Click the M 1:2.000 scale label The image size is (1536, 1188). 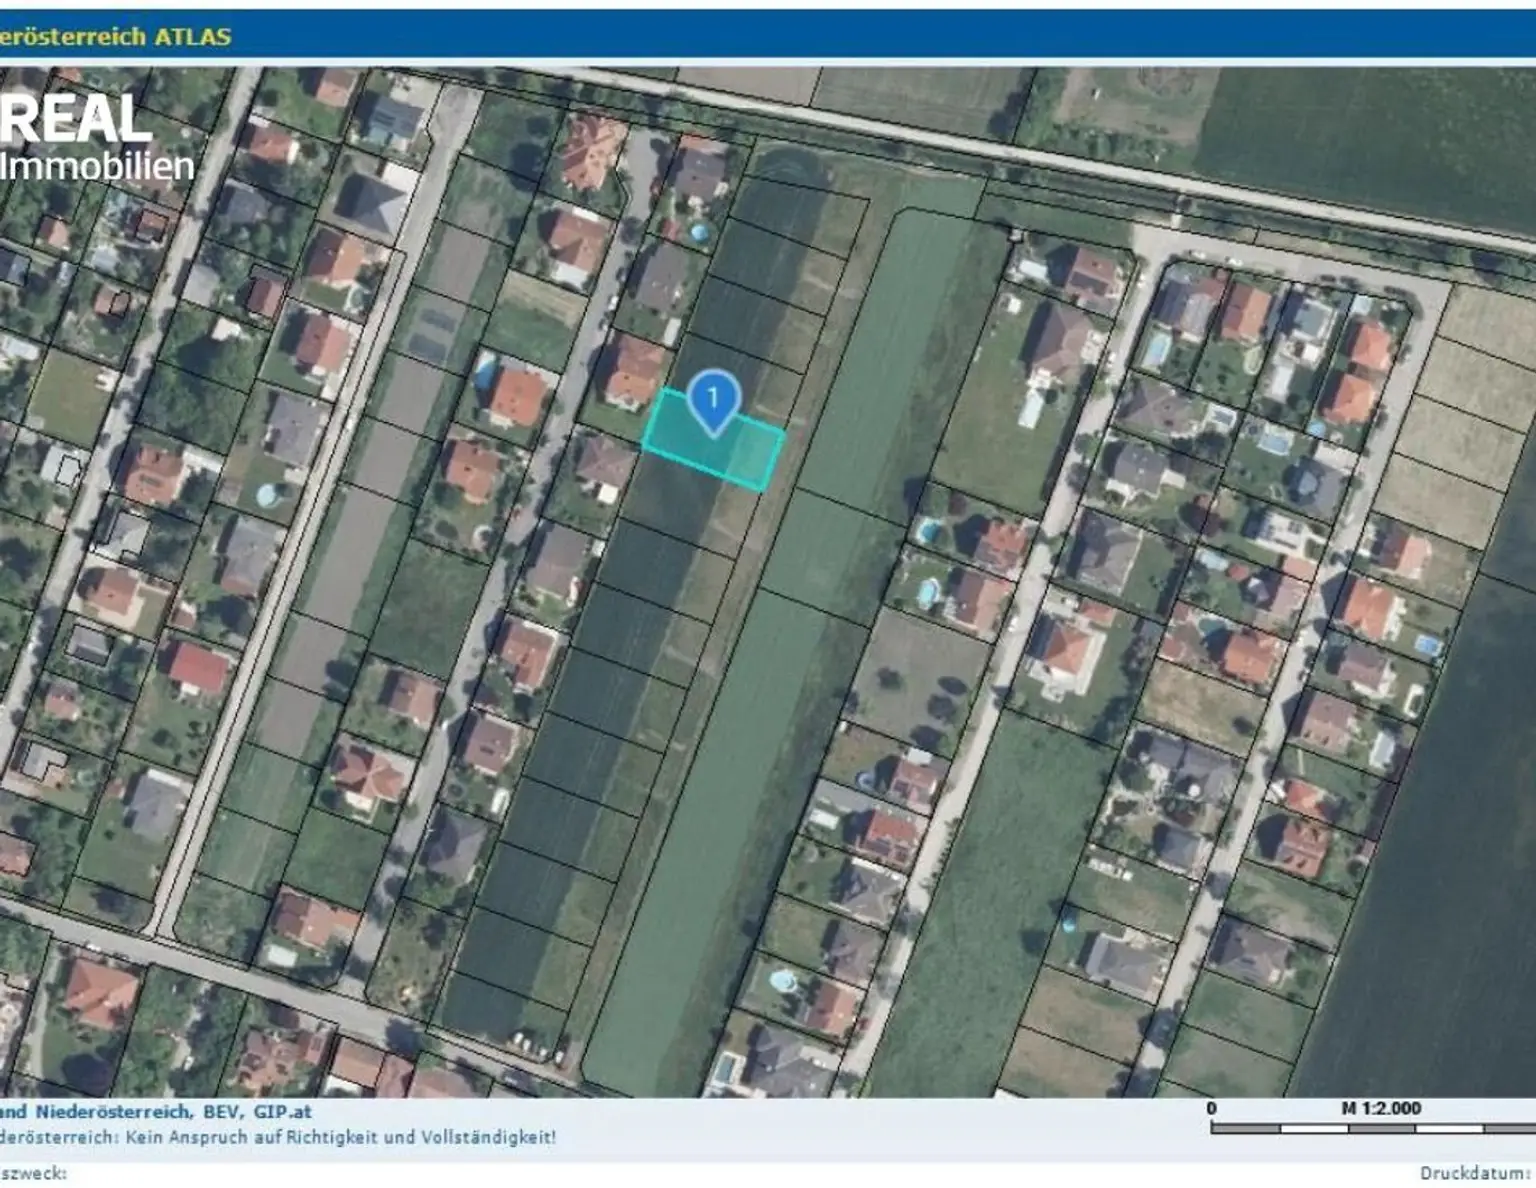tap(1380, 1108)
